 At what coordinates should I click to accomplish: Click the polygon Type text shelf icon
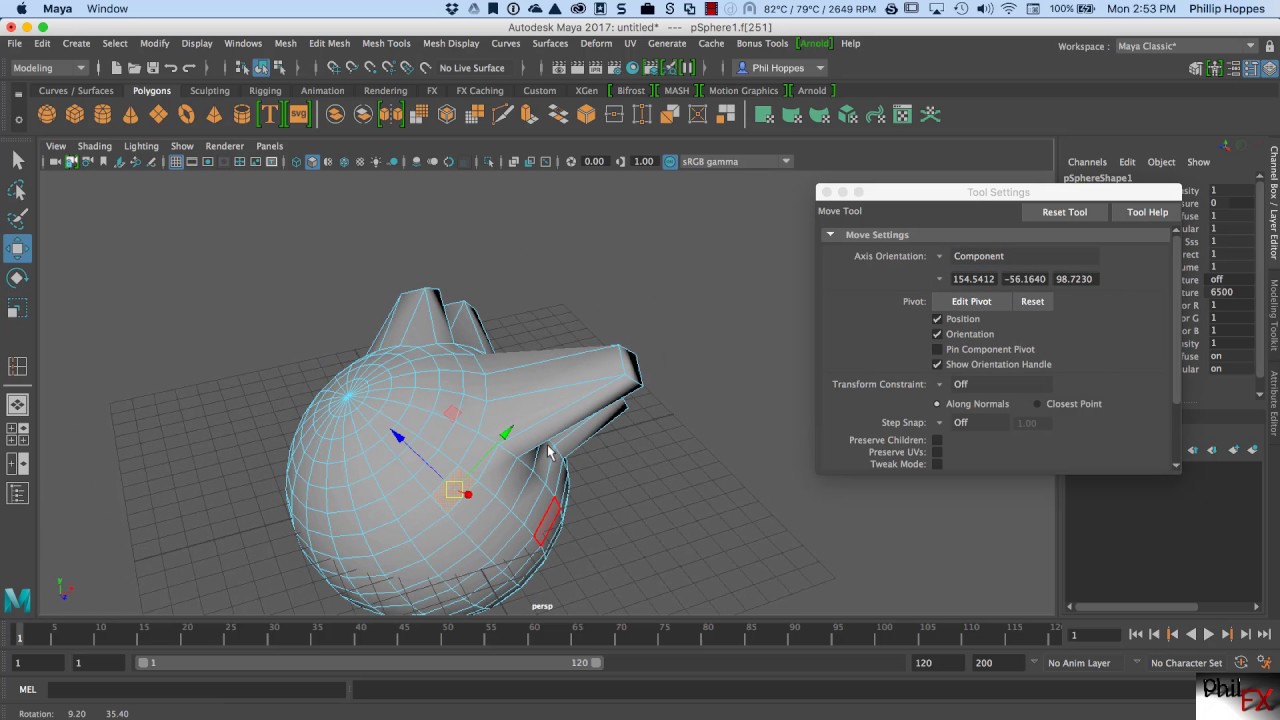pos(269,115)
